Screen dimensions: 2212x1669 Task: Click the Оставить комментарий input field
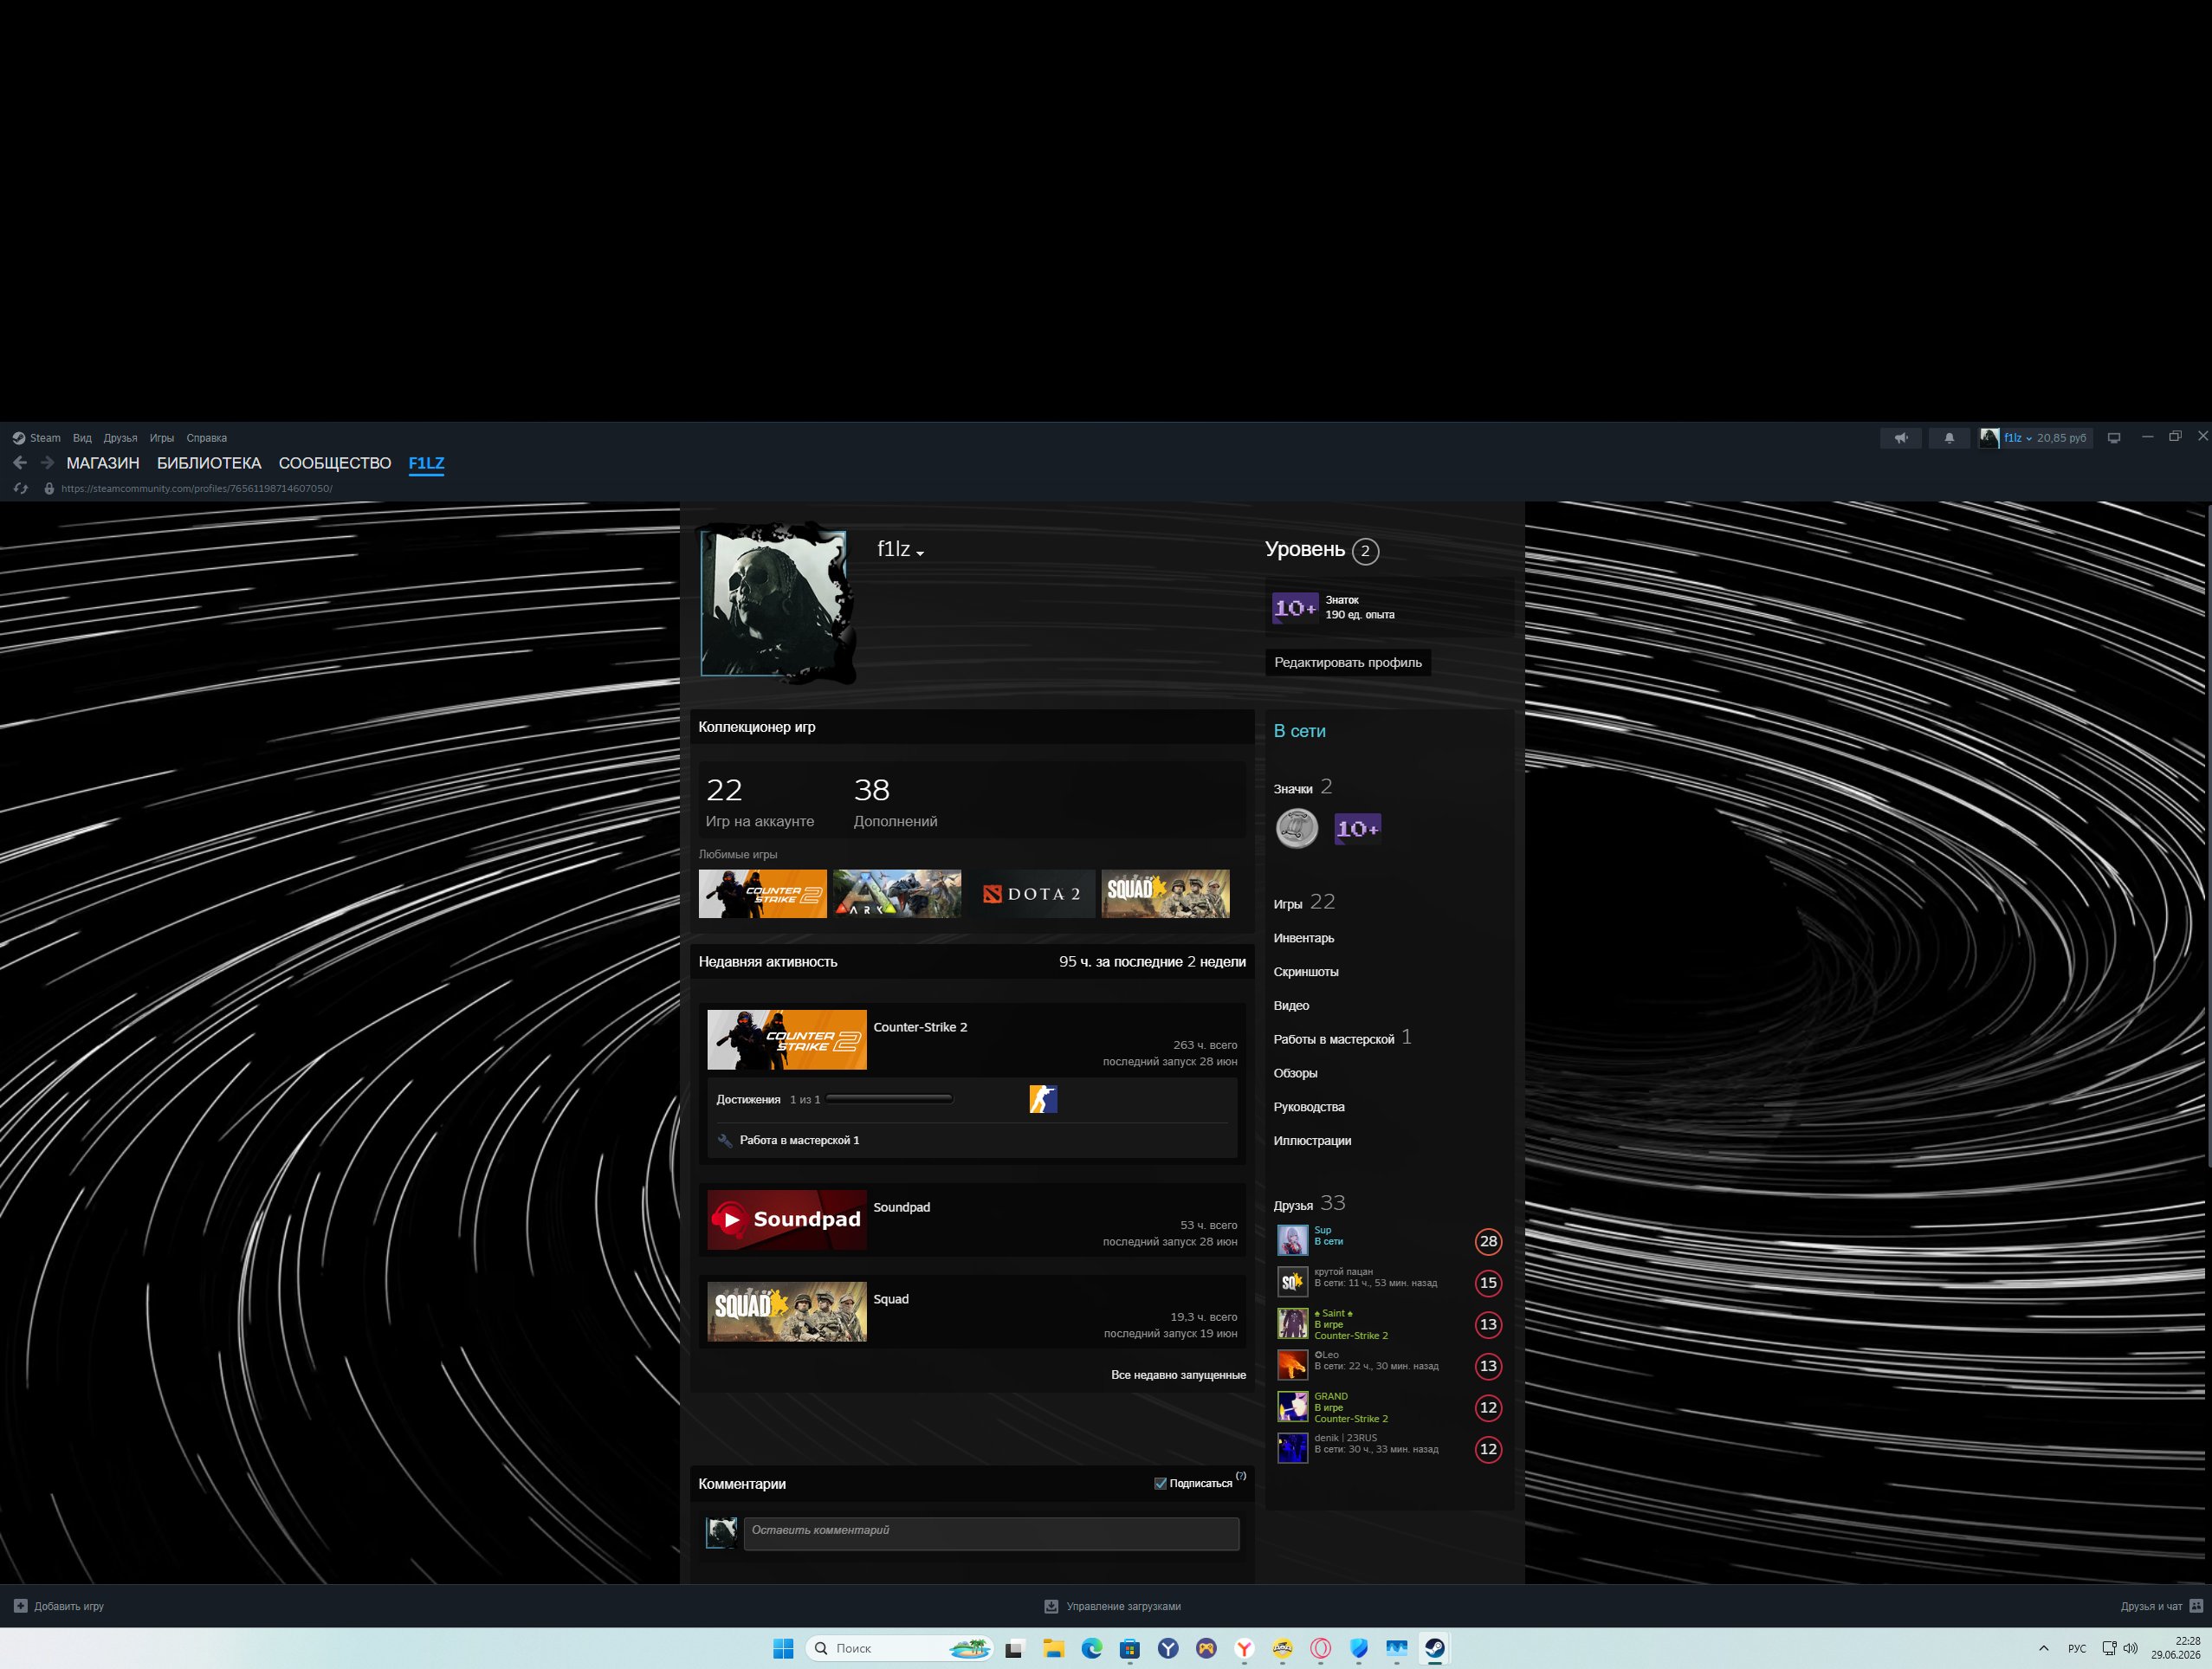tap(991, 1534)
